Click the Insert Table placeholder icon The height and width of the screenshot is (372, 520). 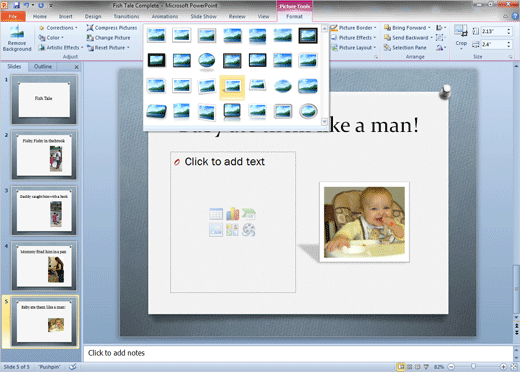tap(216, 214)
